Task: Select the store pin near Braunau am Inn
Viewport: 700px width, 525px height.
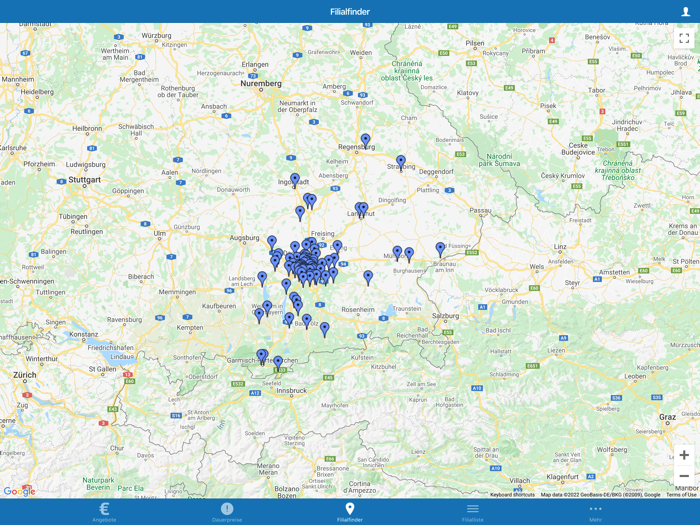Action: pyautogui.click(x=440, y=250)
